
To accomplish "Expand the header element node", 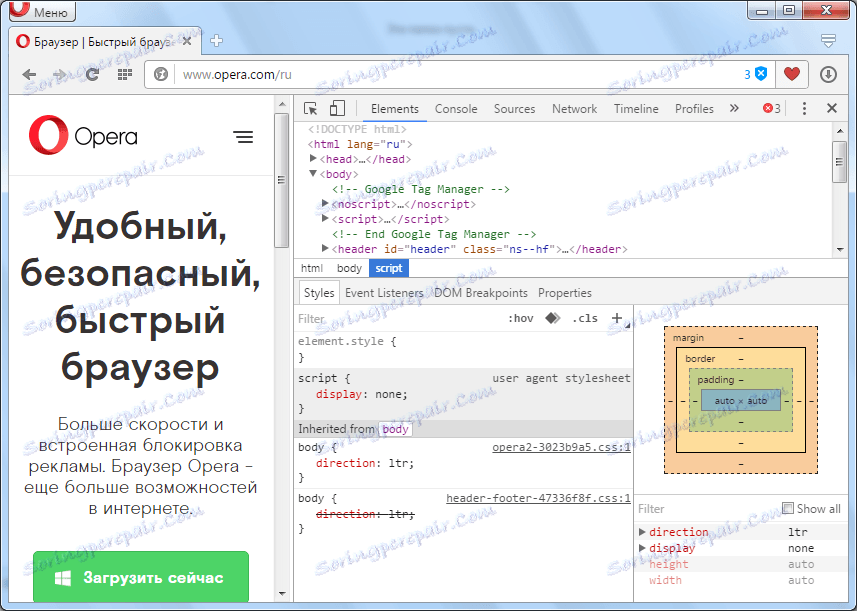I will tap(325, 249).
